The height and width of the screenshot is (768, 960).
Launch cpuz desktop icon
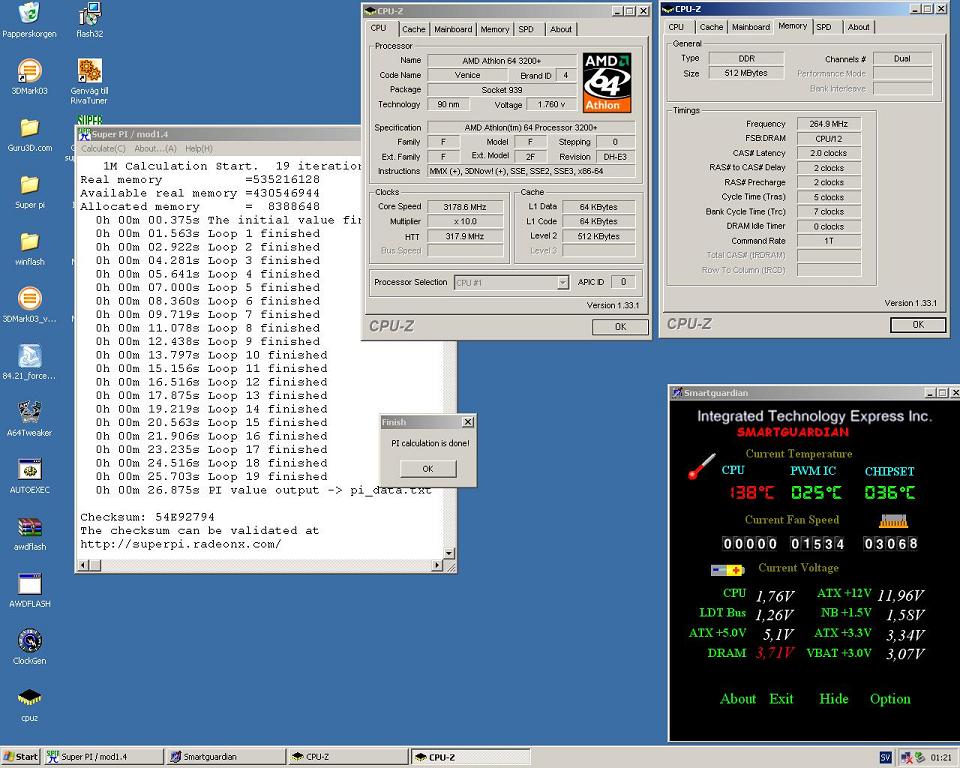[29, 698]
